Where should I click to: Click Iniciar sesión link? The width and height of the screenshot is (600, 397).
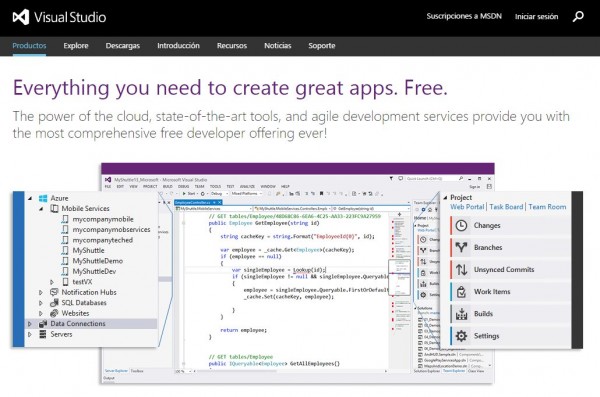536,16
